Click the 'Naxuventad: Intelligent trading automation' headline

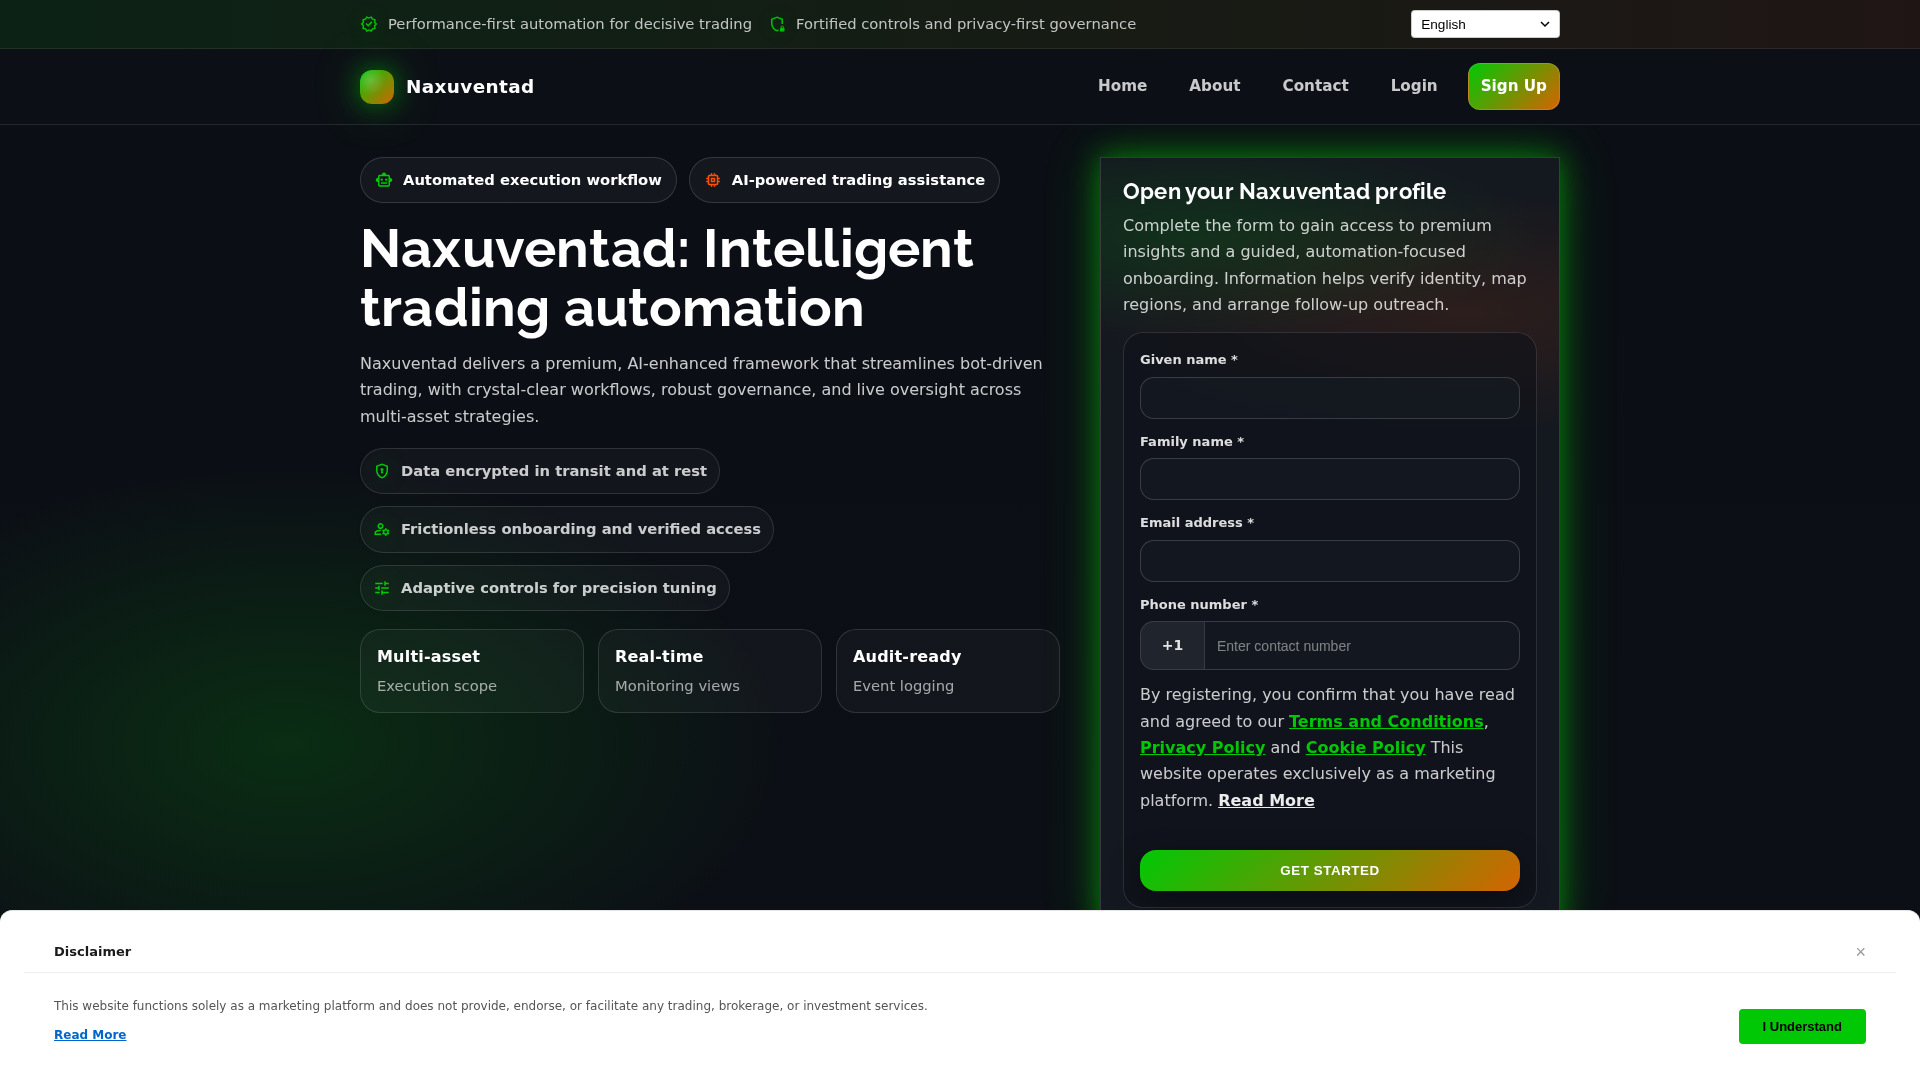coord(666,278)
